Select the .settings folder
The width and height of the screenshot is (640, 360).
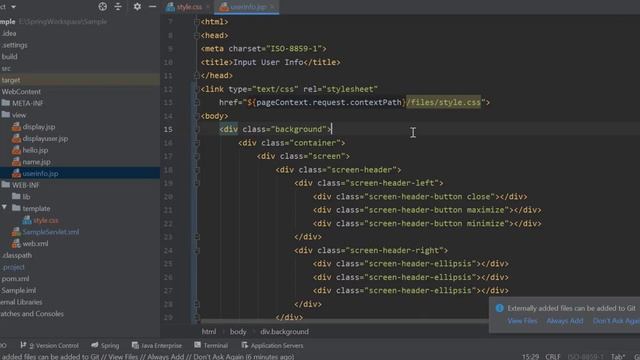(x=14, y=45)
